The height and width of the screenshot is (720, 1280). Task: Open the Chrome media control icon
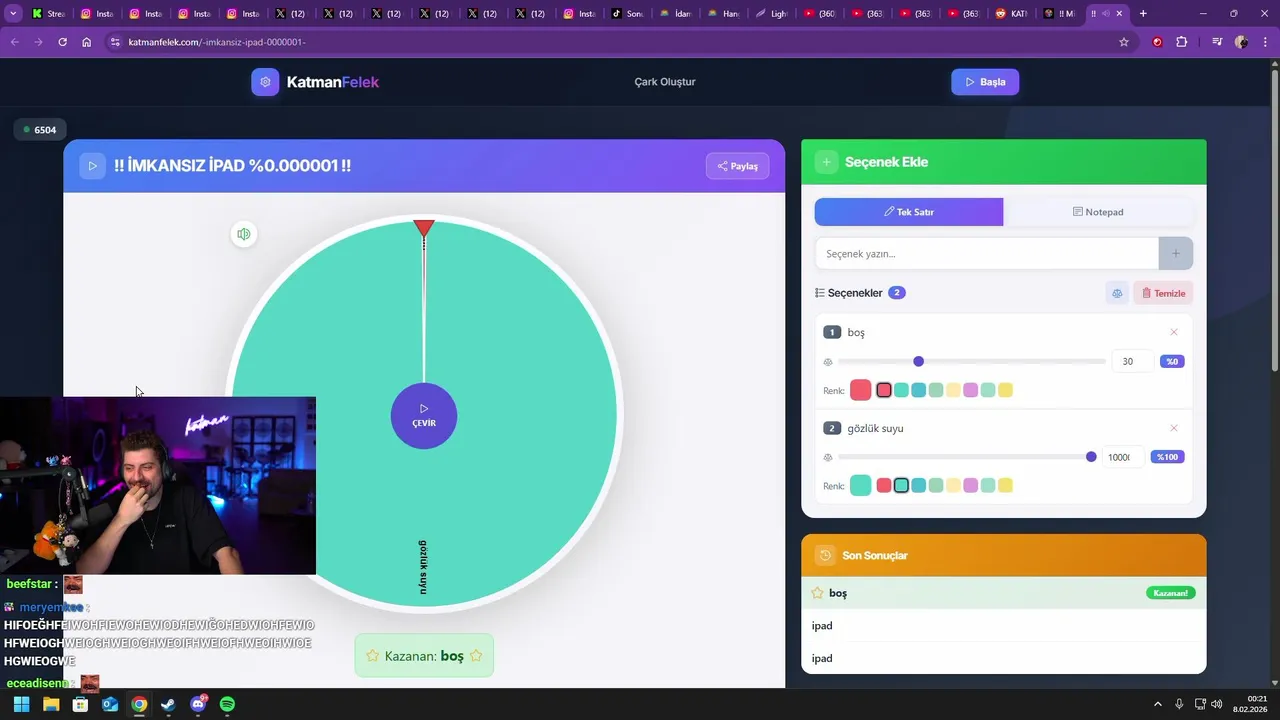(x=1217, y=42)
